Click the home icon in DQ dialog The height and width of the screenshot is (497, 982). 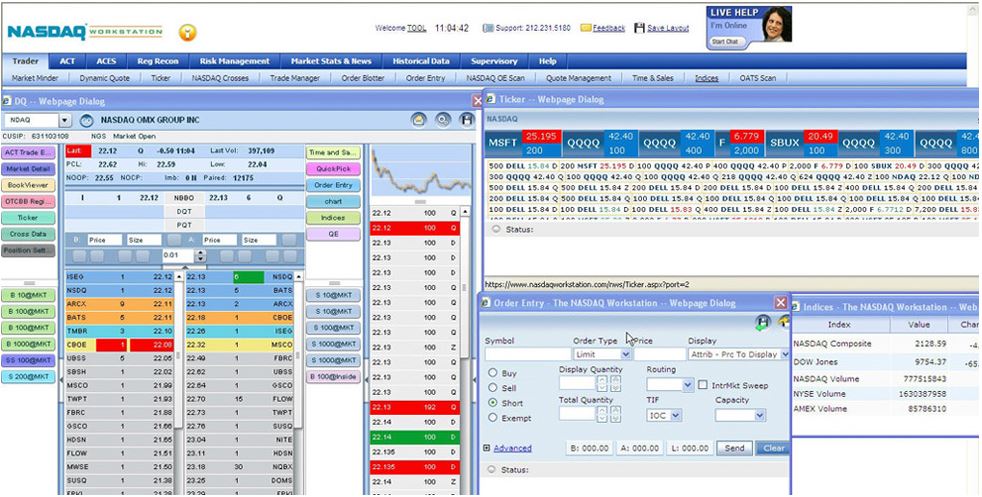coord(419,120)
